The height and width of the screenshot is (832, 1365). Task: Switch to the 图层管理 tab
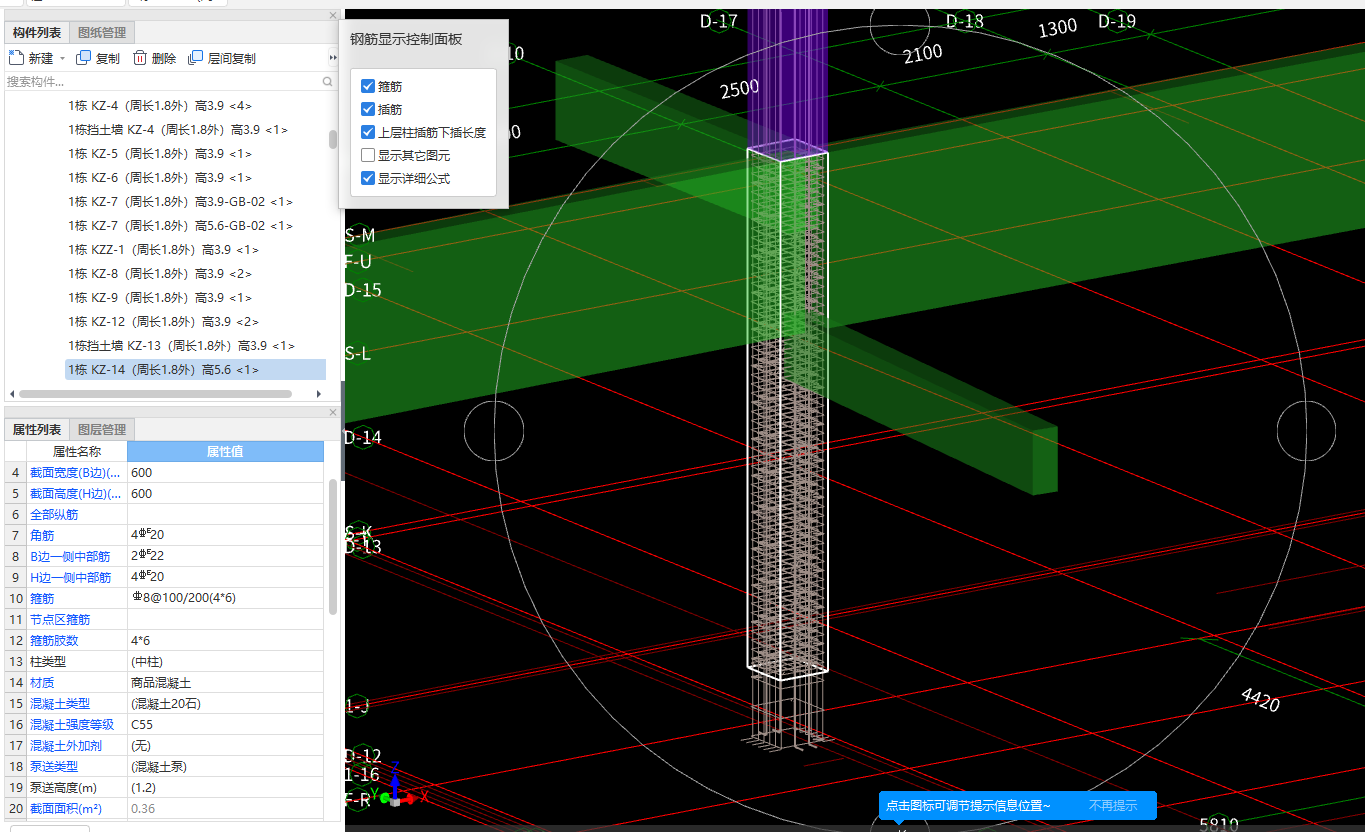[x=101, y=430]
